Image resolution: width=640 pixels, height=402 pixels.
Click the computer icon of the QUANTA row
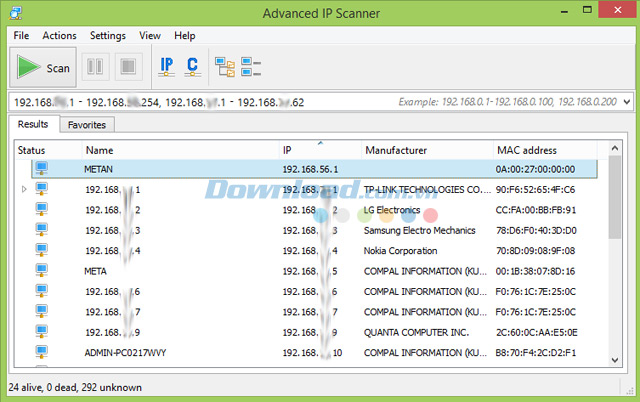coord(41,331)
